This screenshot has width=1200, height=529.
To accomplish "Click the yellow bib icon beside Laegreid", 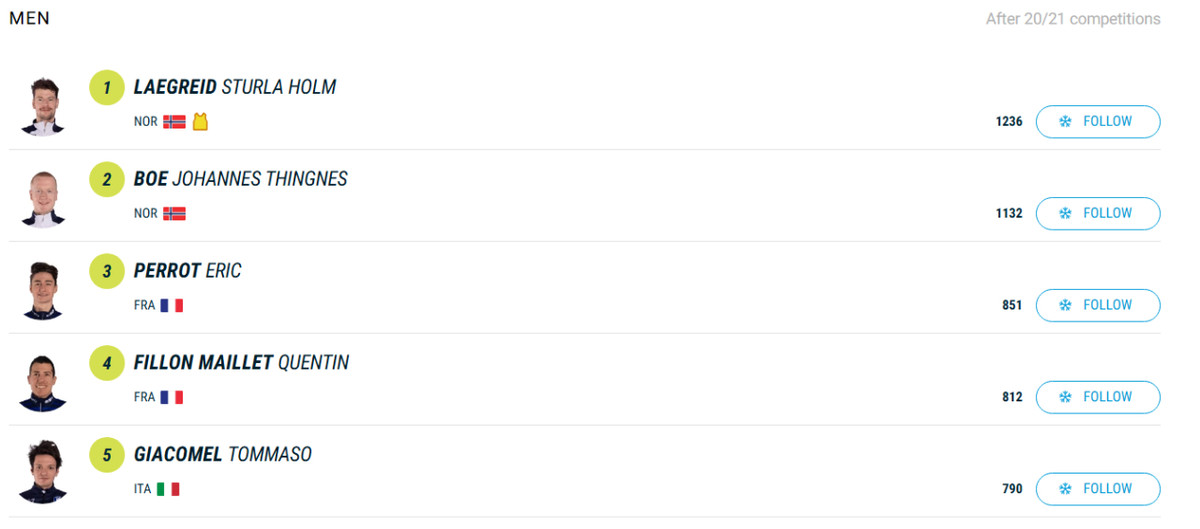I will coord(200,122).
